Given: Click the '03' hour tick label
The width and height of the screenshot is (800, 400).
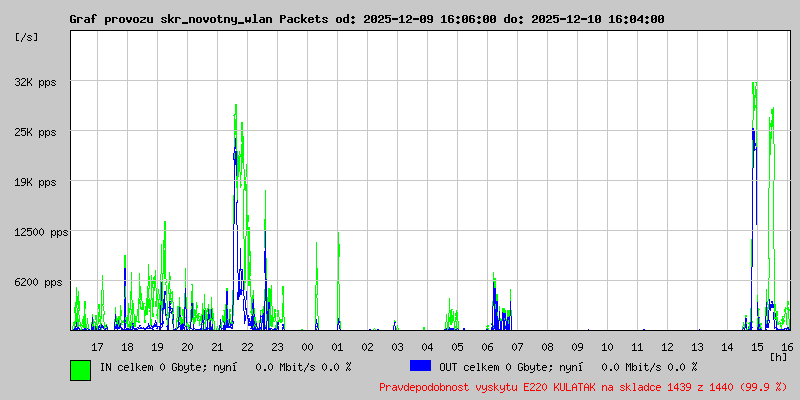Looking at the screenshot, I should [x=397, y=347].
